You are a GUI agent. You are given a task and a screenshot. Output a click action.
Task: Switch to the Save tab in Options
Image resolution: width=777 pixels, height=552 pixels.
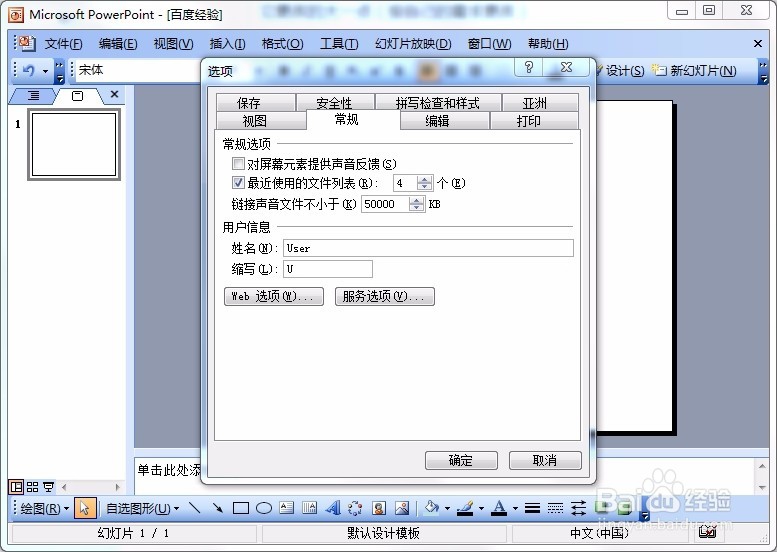tap(256, 102)
